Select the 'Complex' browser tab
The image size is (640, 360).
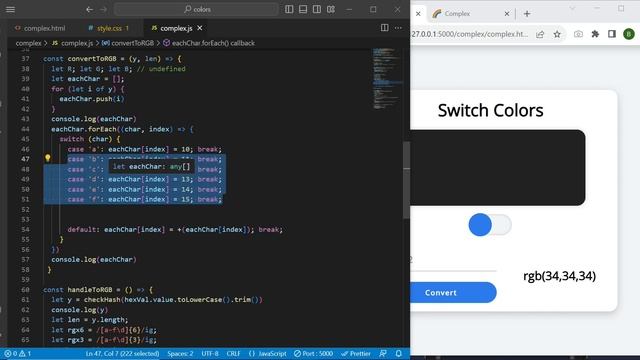(470, 13)
